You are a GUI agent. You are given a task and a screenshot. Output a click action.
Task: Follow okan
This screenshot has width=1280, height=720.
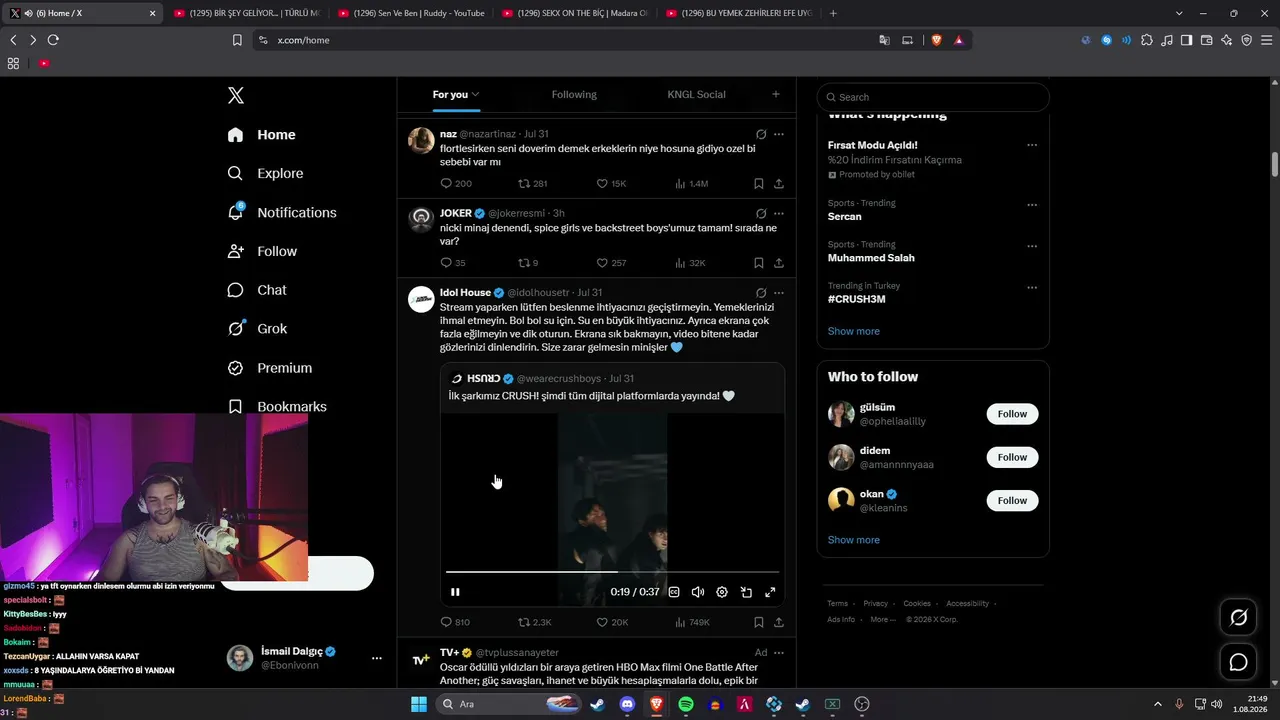(1012, 500)
